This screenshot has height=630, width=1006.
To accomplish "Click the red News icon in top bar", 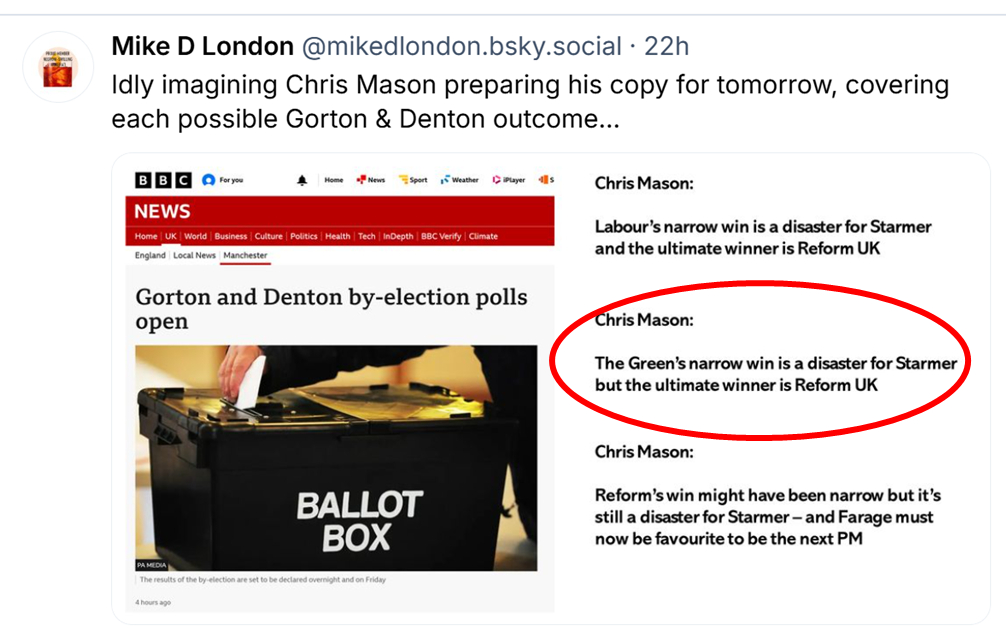I will (361, 180).
